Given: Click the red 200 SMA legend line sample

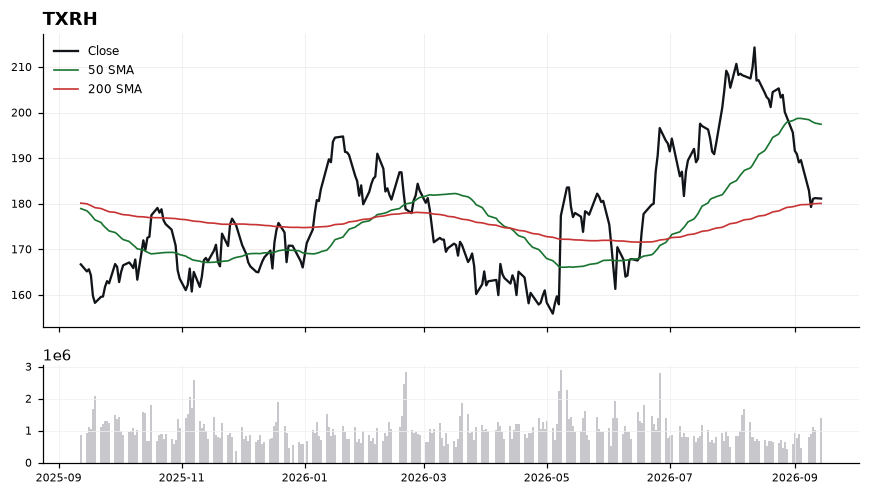Looking at the screenshot, I should [66, 89].
